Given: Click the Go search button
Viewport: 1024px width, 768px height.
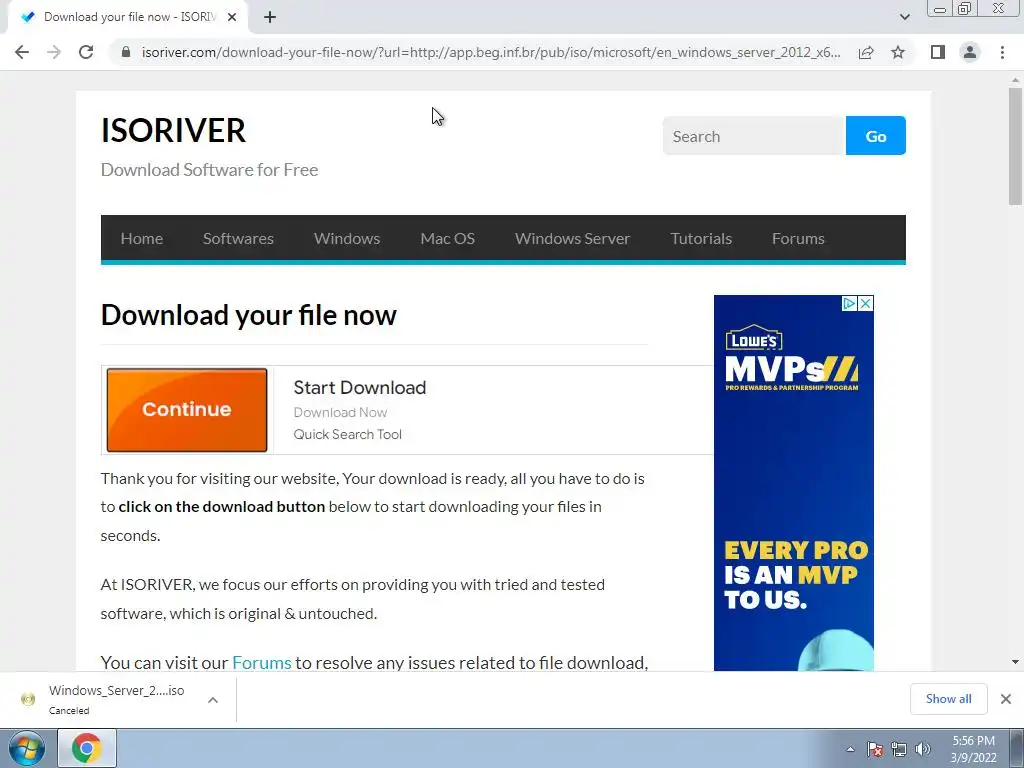Looking at the screenshot, I should coord(876,136).
